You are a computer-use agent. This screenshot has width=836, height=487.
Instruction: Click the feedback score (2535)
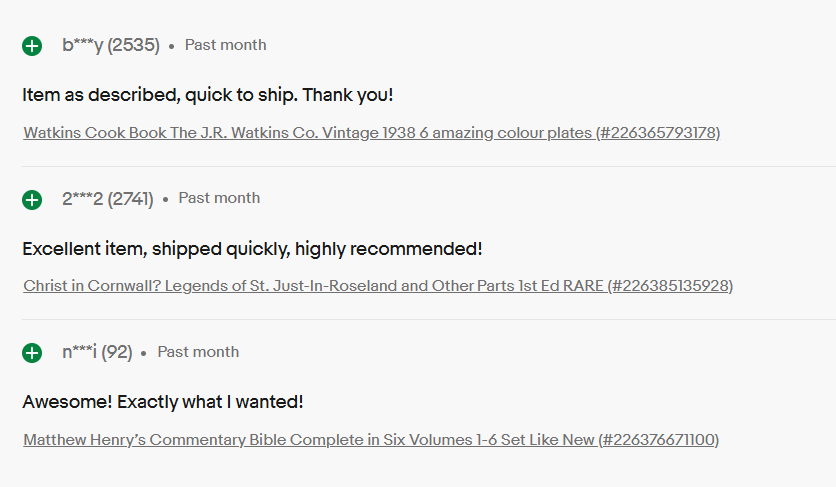134,45
